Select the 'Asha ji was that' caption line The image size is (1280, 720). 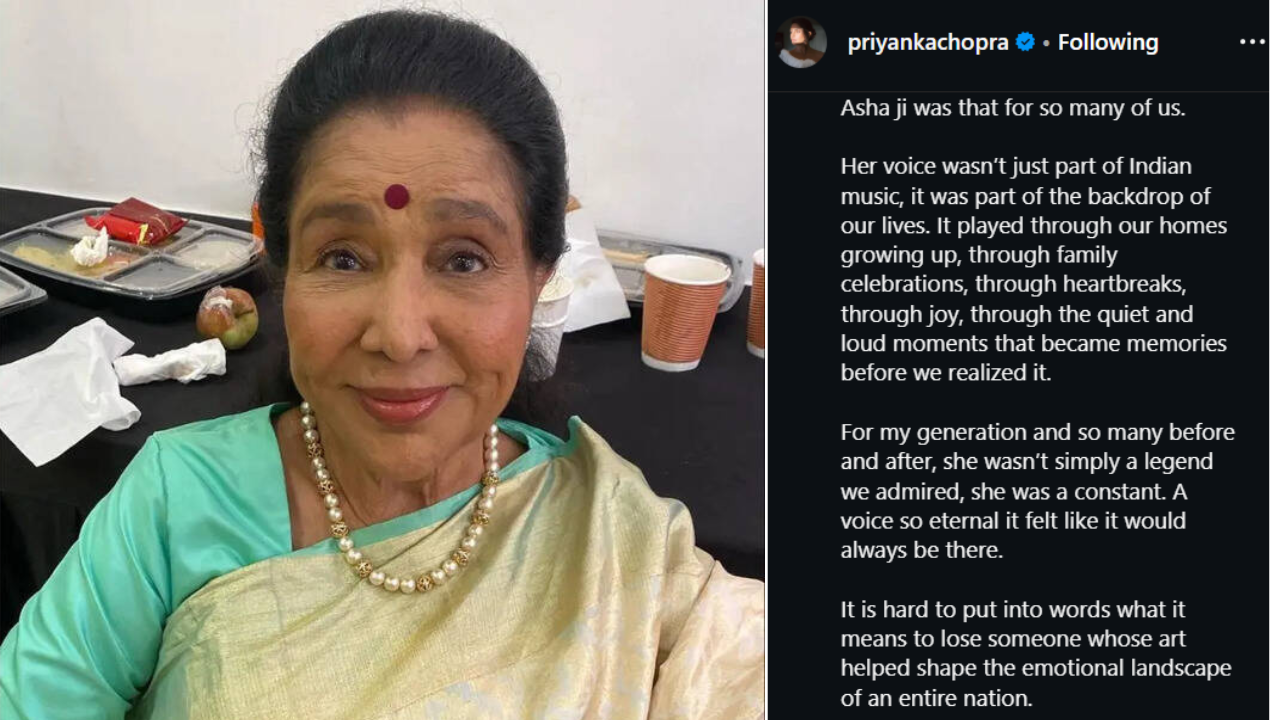click(x=1013, y=108)
